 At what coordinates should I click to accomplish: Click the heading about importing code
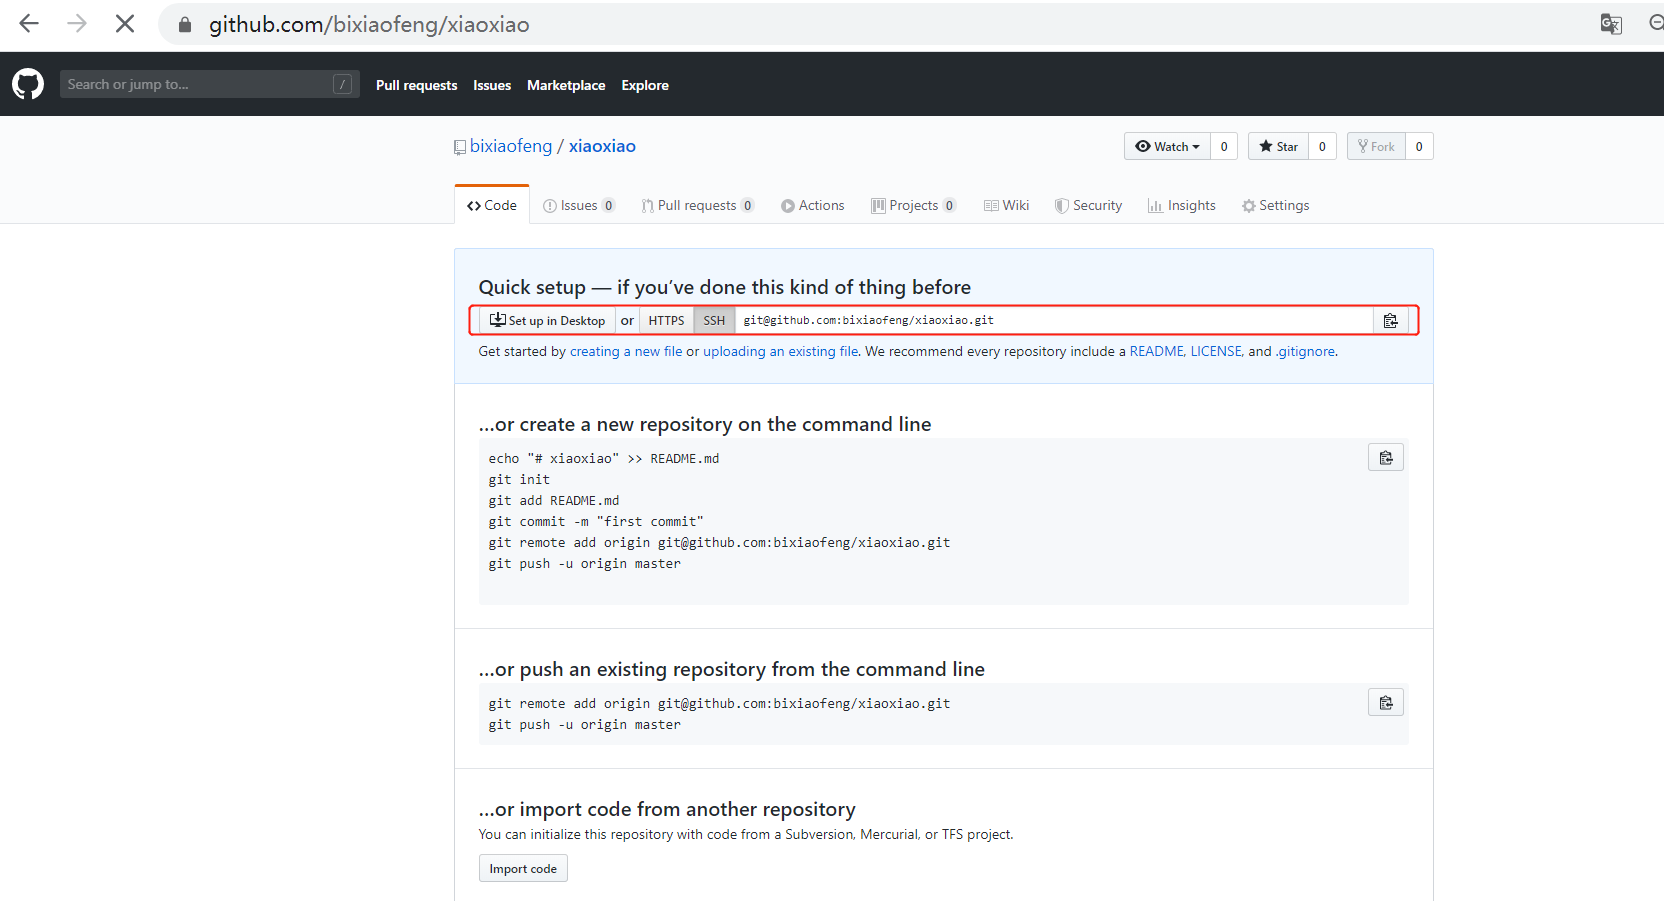(667, 809)
